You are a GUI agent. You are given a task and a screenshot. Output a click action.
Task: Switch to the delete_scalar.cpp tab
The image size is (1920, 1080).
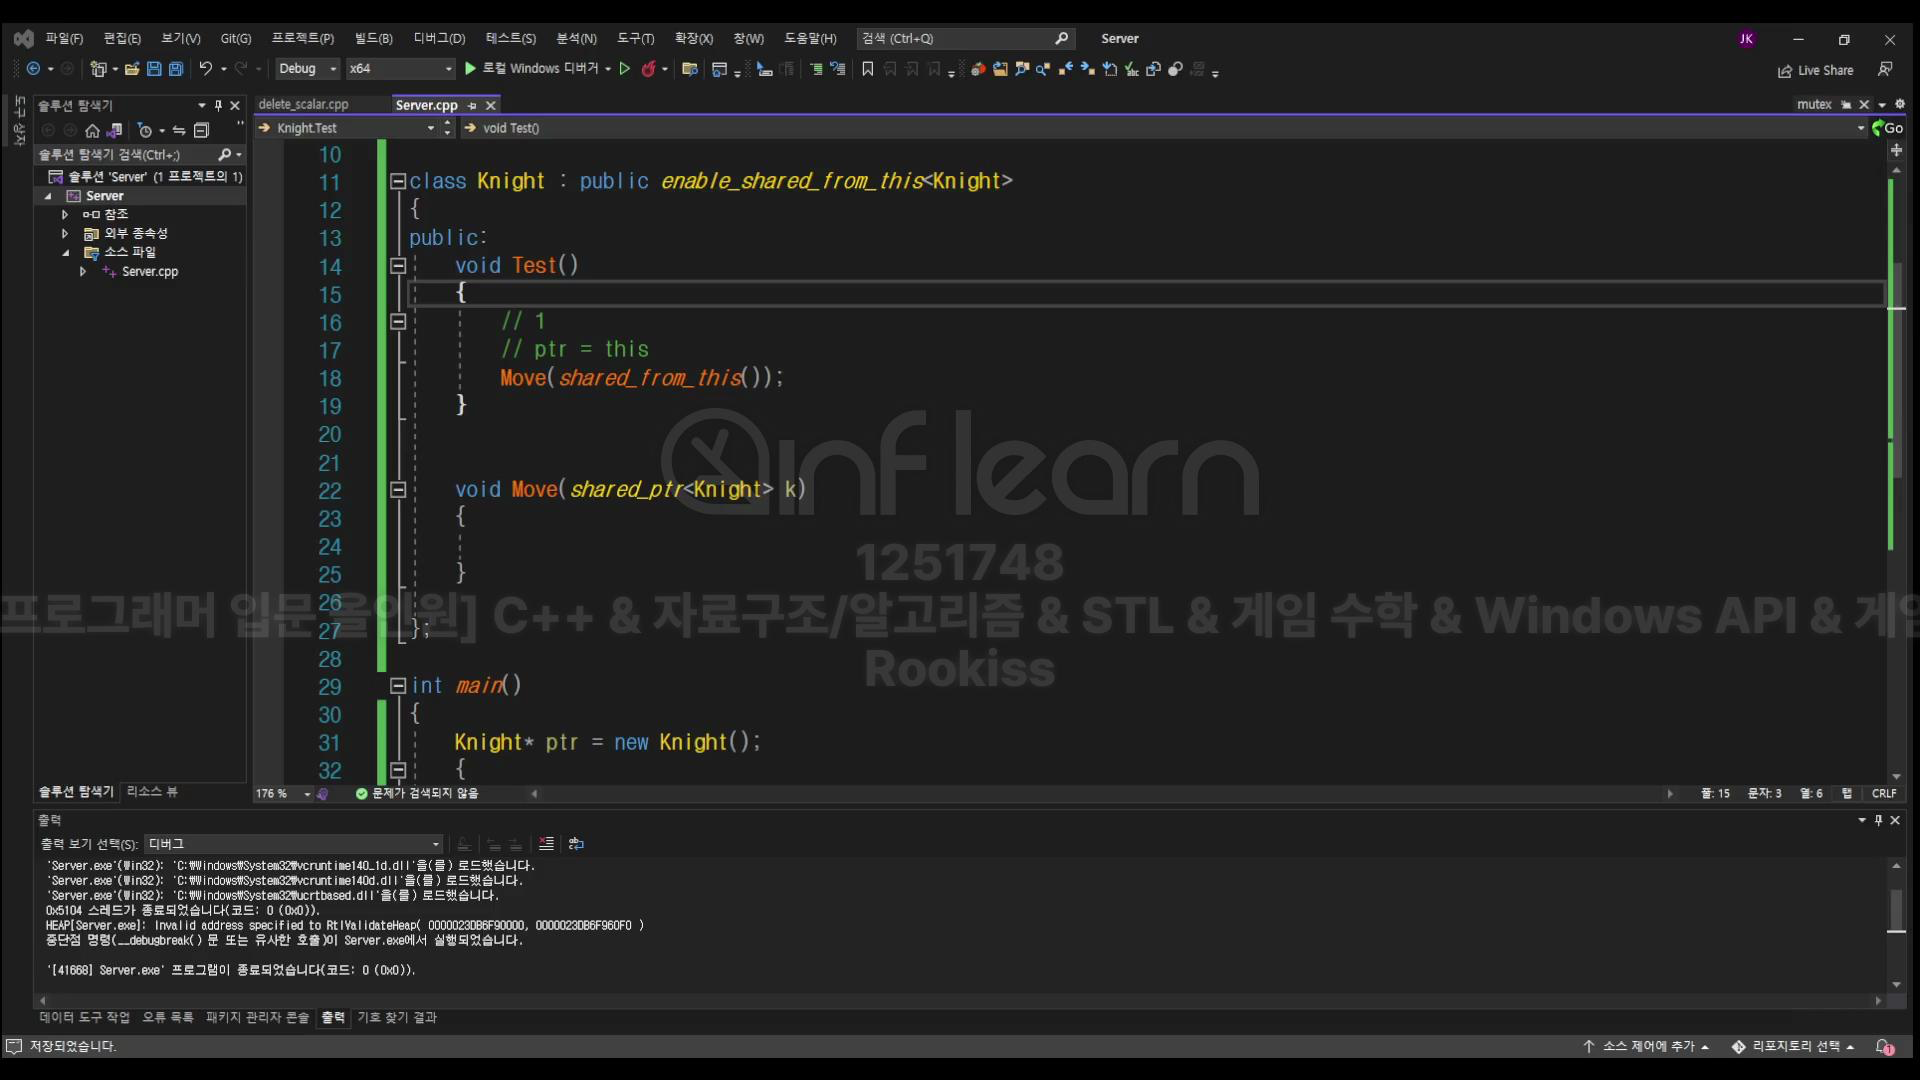click(x=304, y=104)
